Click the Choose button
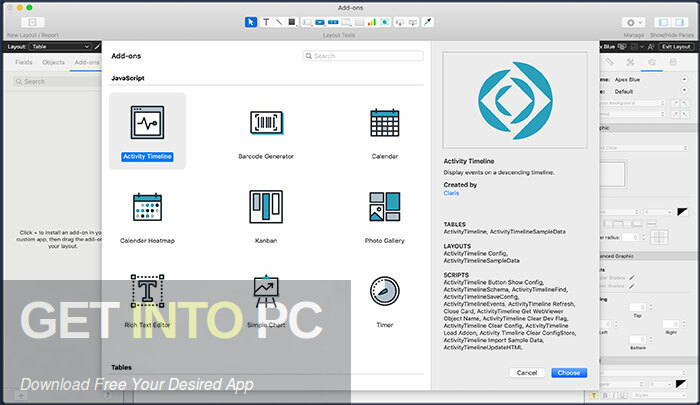 (569, 372)
